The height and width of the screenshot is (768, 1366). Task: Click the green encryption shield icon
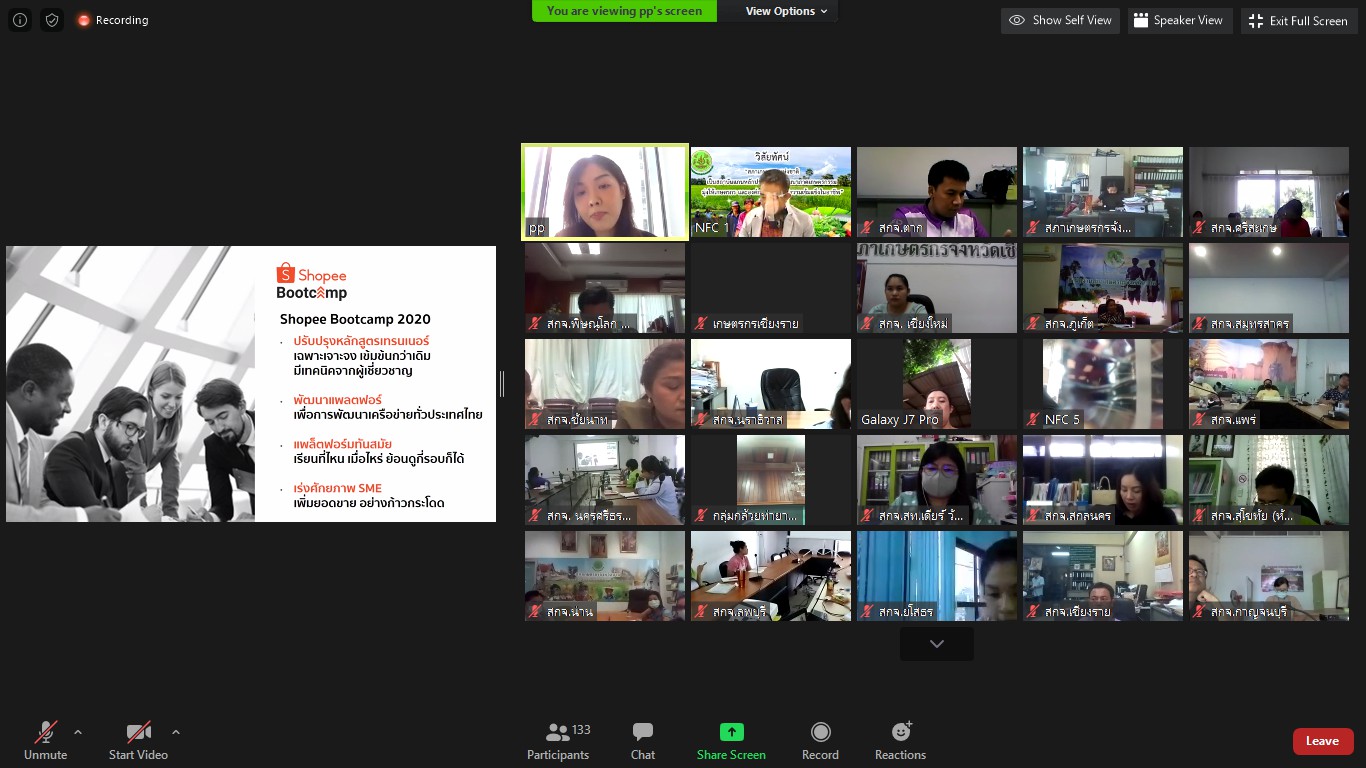[x=52, y=20]
